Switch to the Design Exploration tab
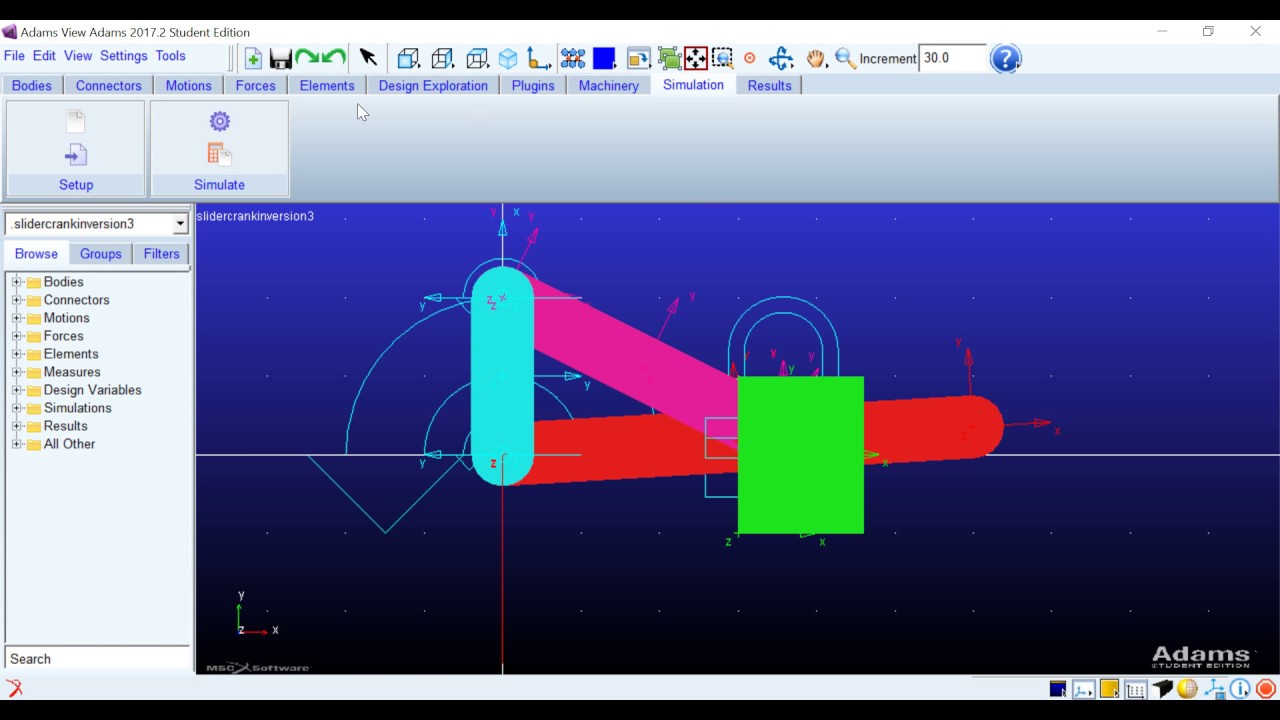The width and height of the screenshot is (1280, 720). (433, 85)
